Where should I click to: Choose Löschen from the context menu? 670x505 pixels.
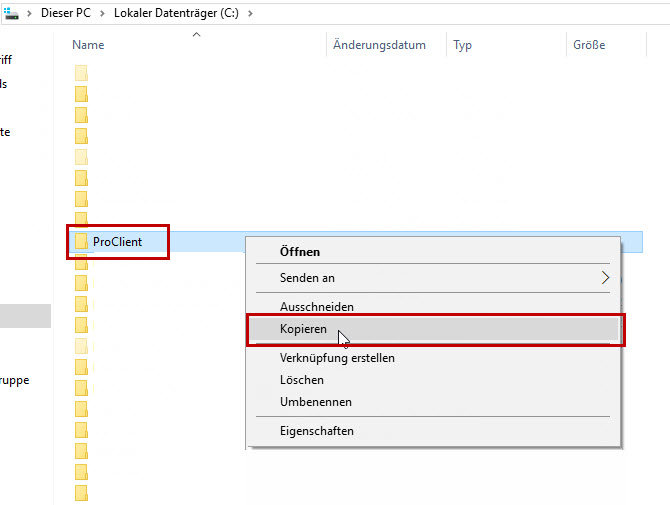pyautogui.click(x=301, y=380)
